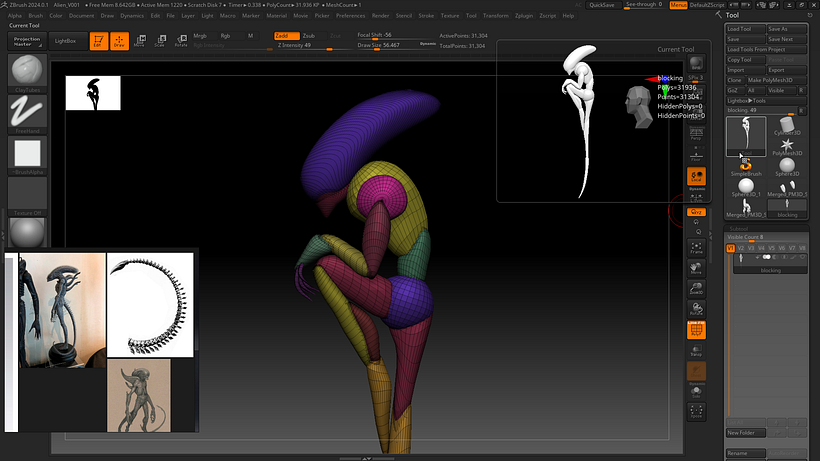820x461 pixels.
Task: Select the blocking subtool row
Action: tap(770, 263)
